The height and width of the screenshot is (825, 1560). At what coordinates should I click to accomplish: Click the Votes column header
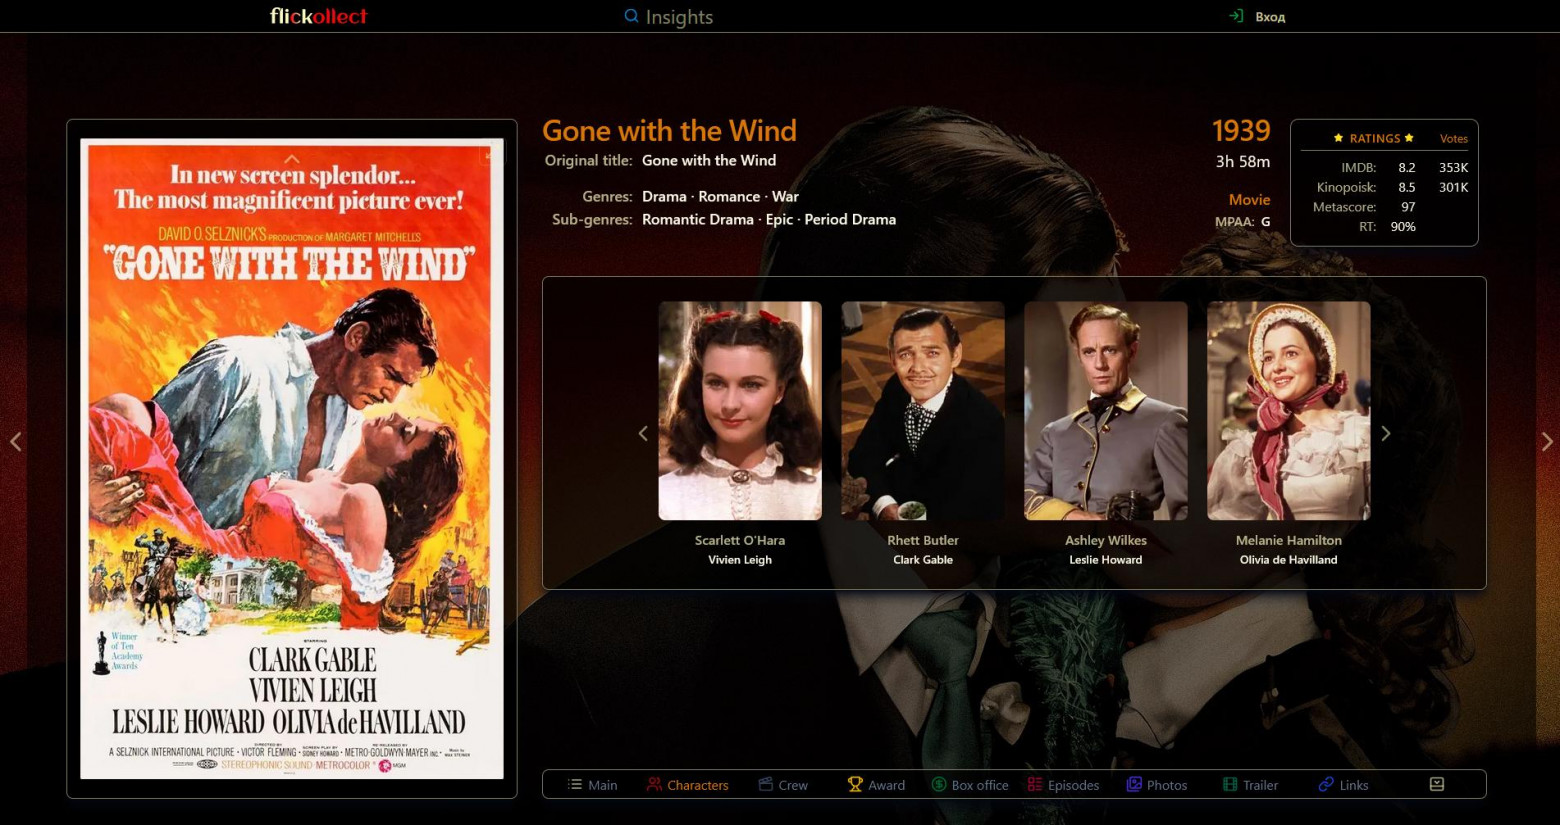coord(1454,139)
